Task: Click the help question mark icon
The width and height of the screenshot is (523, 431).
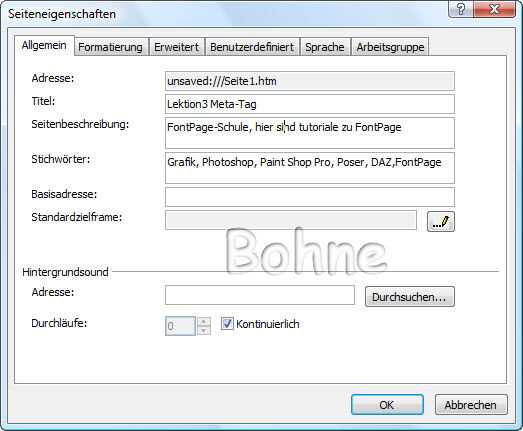Action: (461, 9)
